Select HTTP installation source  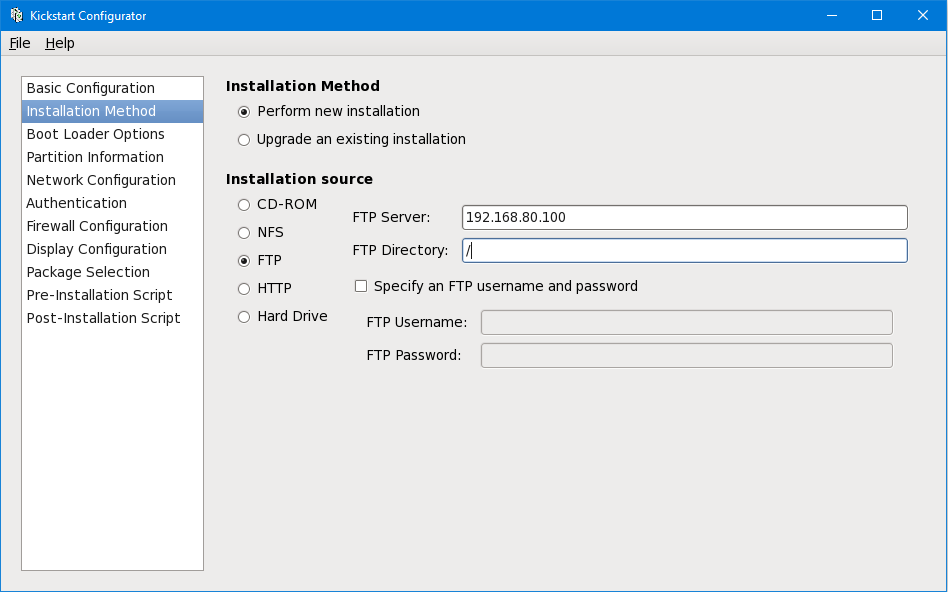(244, 289)
